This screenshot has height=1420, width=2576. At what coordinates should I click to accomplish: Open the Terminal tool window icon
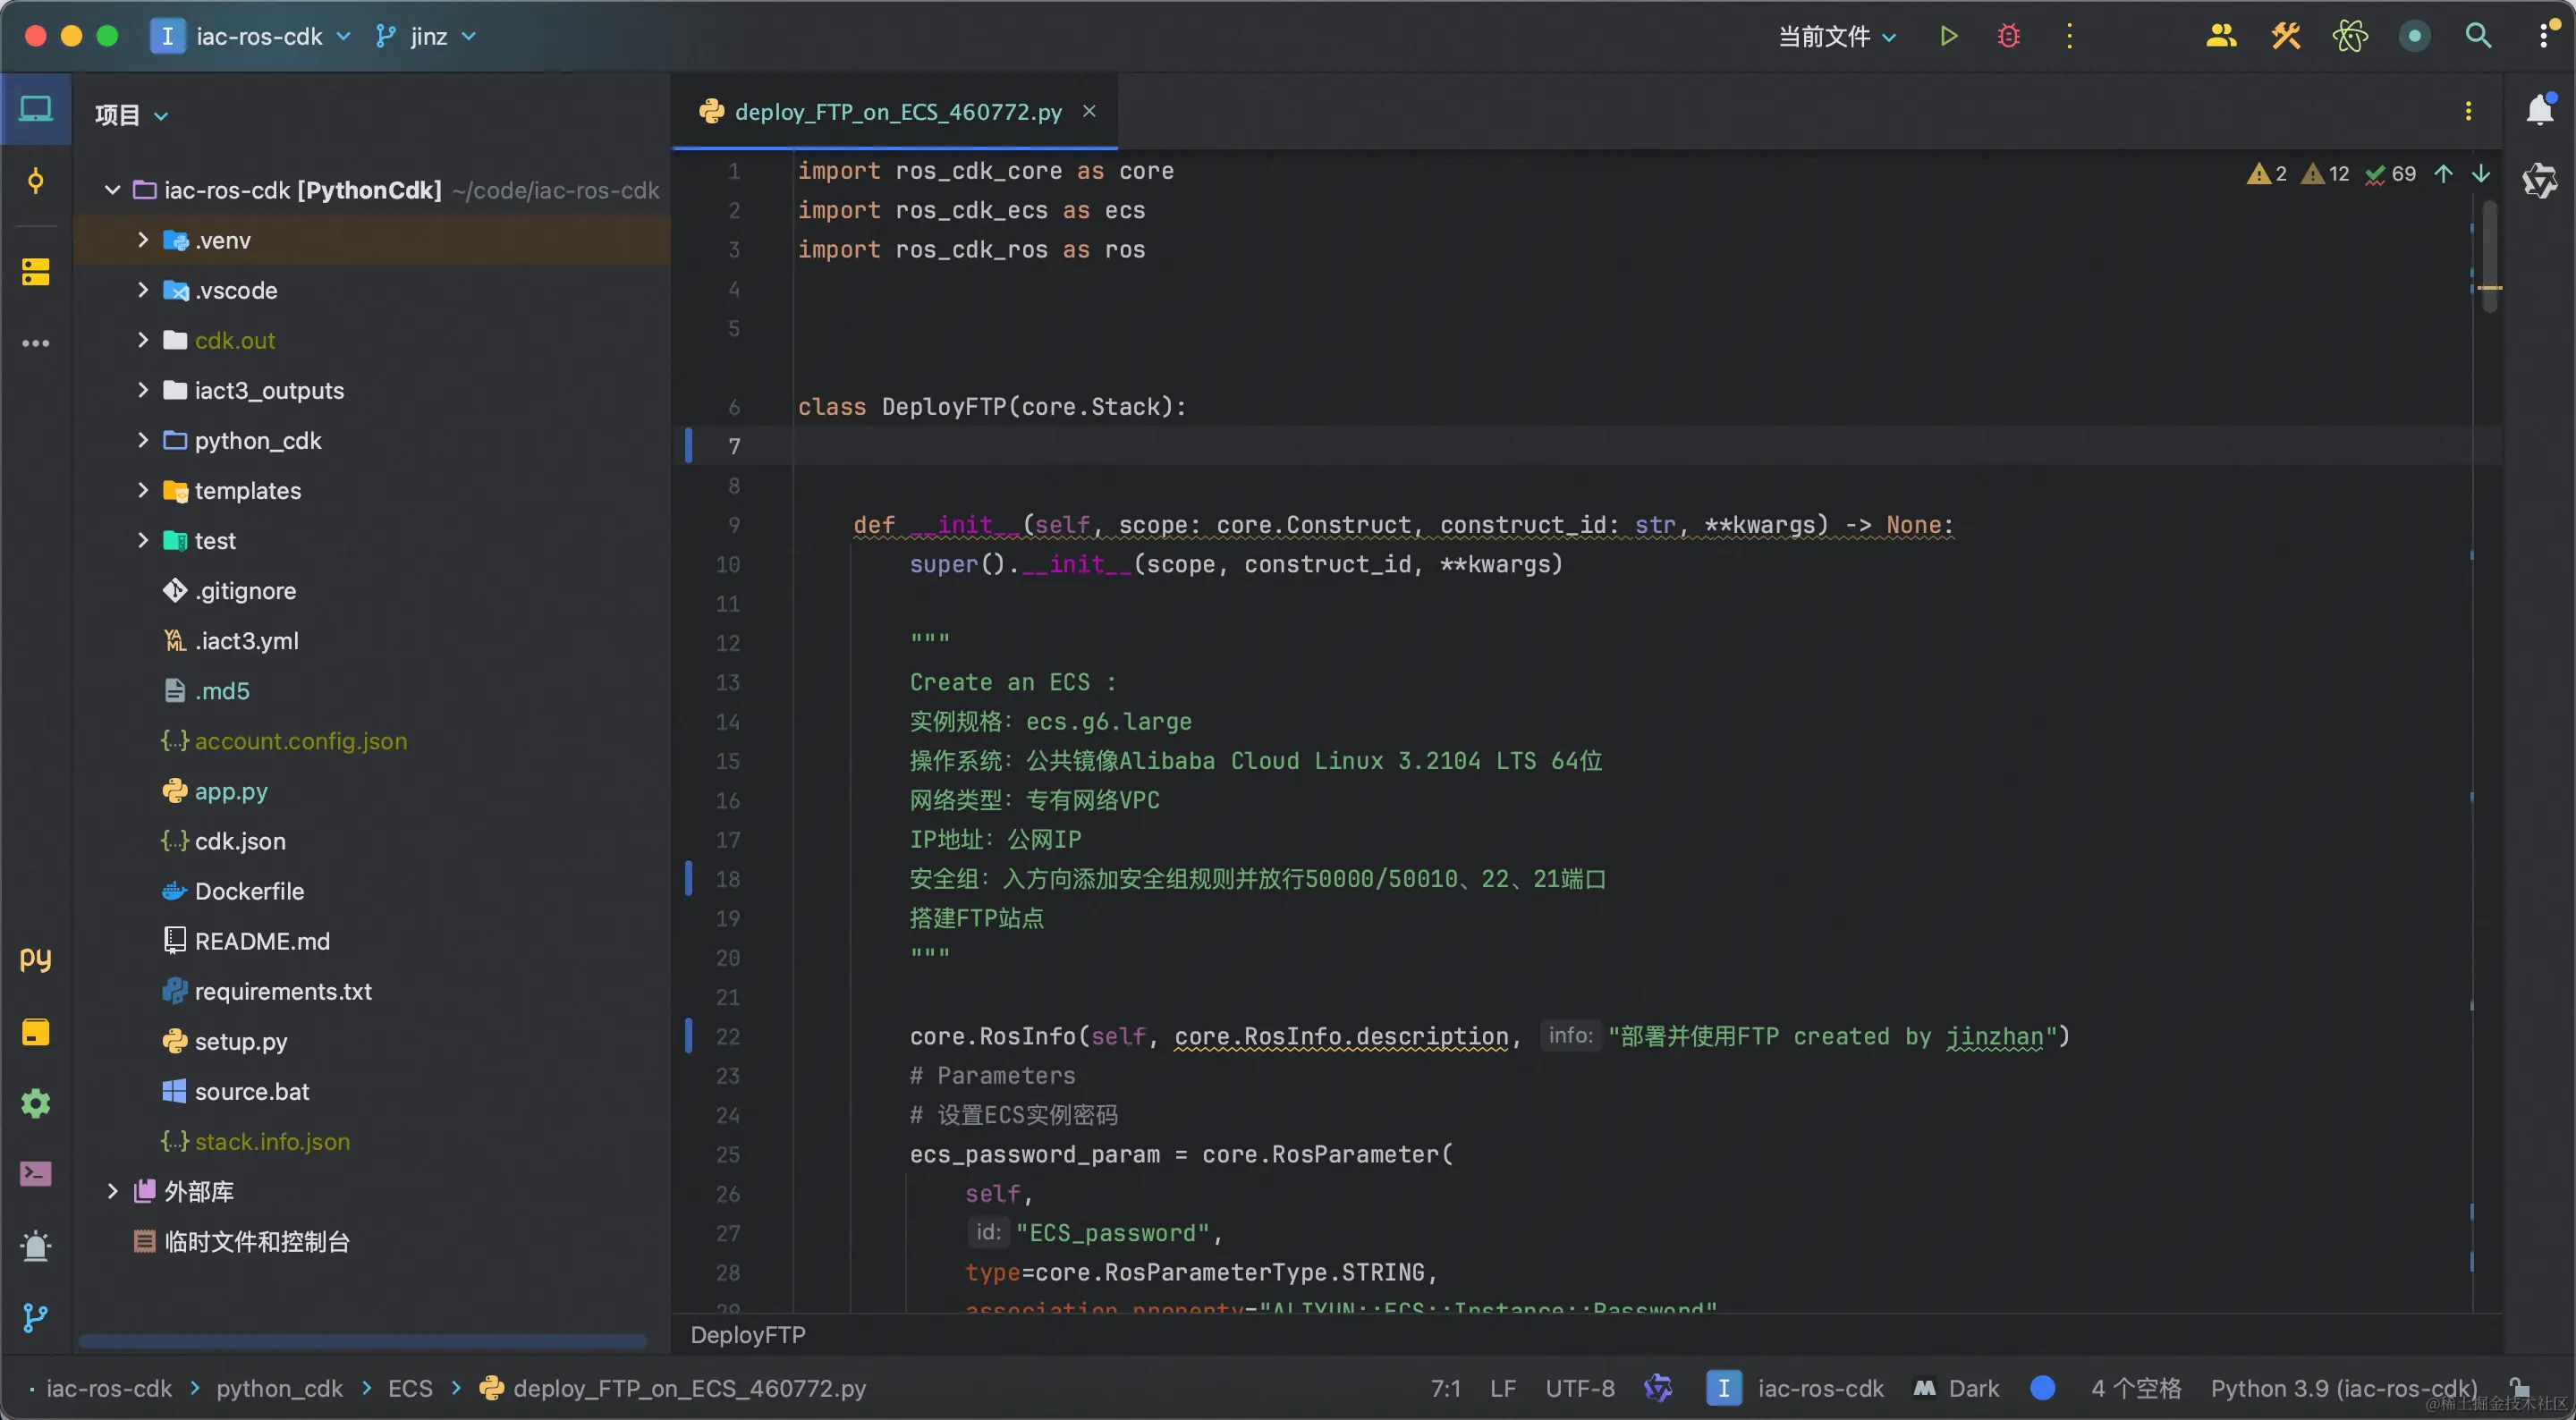coord(36,1173)
